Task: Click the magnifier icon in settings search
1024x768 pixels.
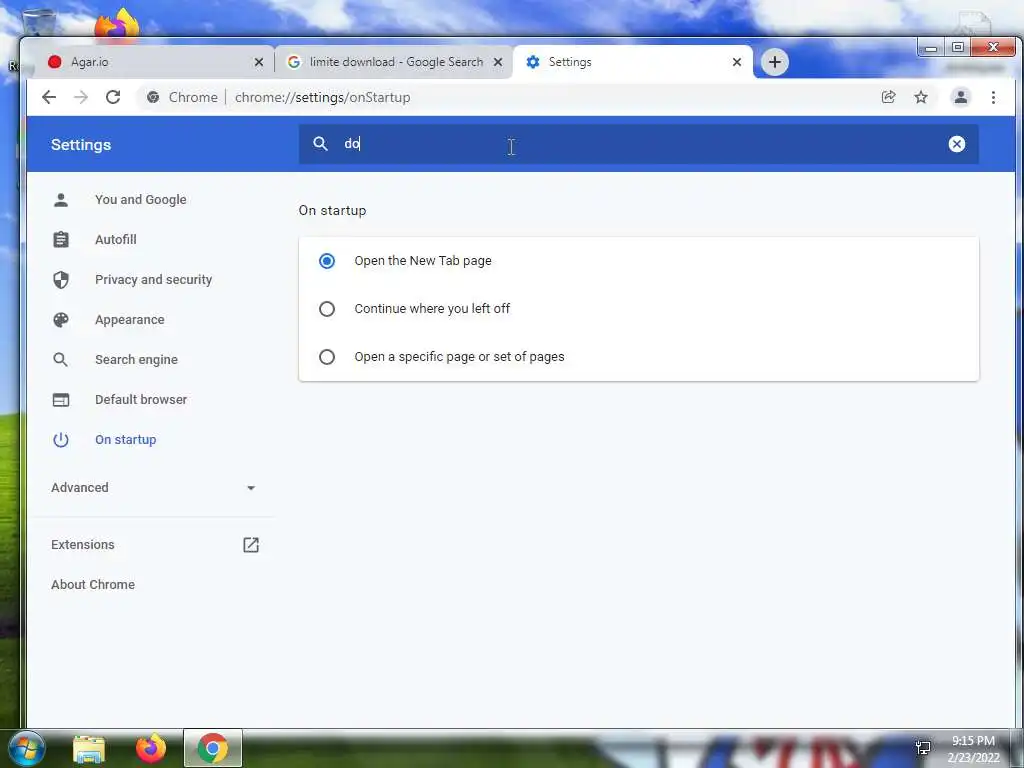Action: tap(320, 144)
